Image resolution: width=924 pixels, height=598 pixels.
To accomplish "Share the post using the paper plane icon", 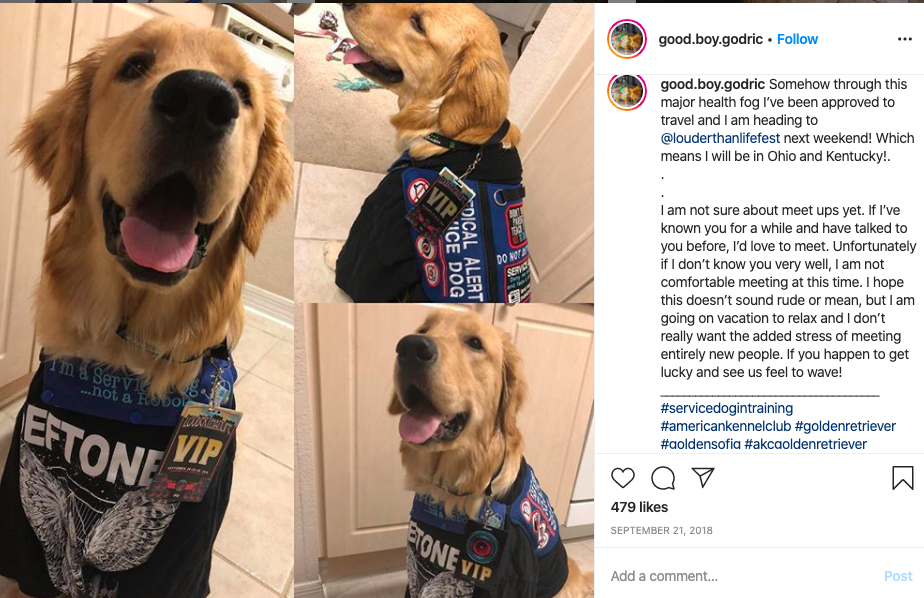I will point(703,477).
